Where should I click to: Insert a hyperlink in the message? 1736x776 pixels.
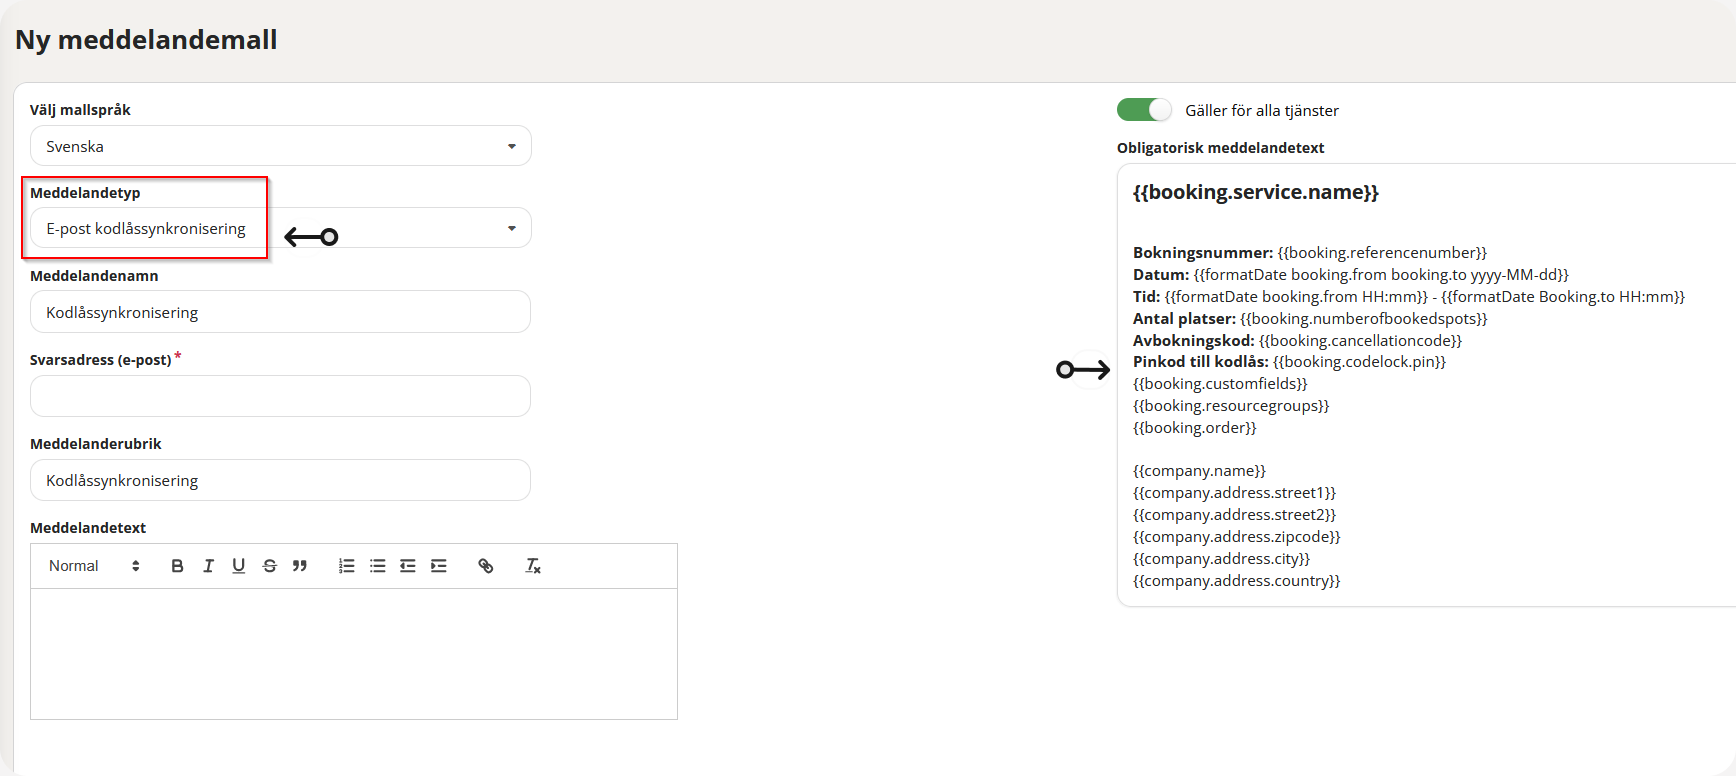point(485,566)
